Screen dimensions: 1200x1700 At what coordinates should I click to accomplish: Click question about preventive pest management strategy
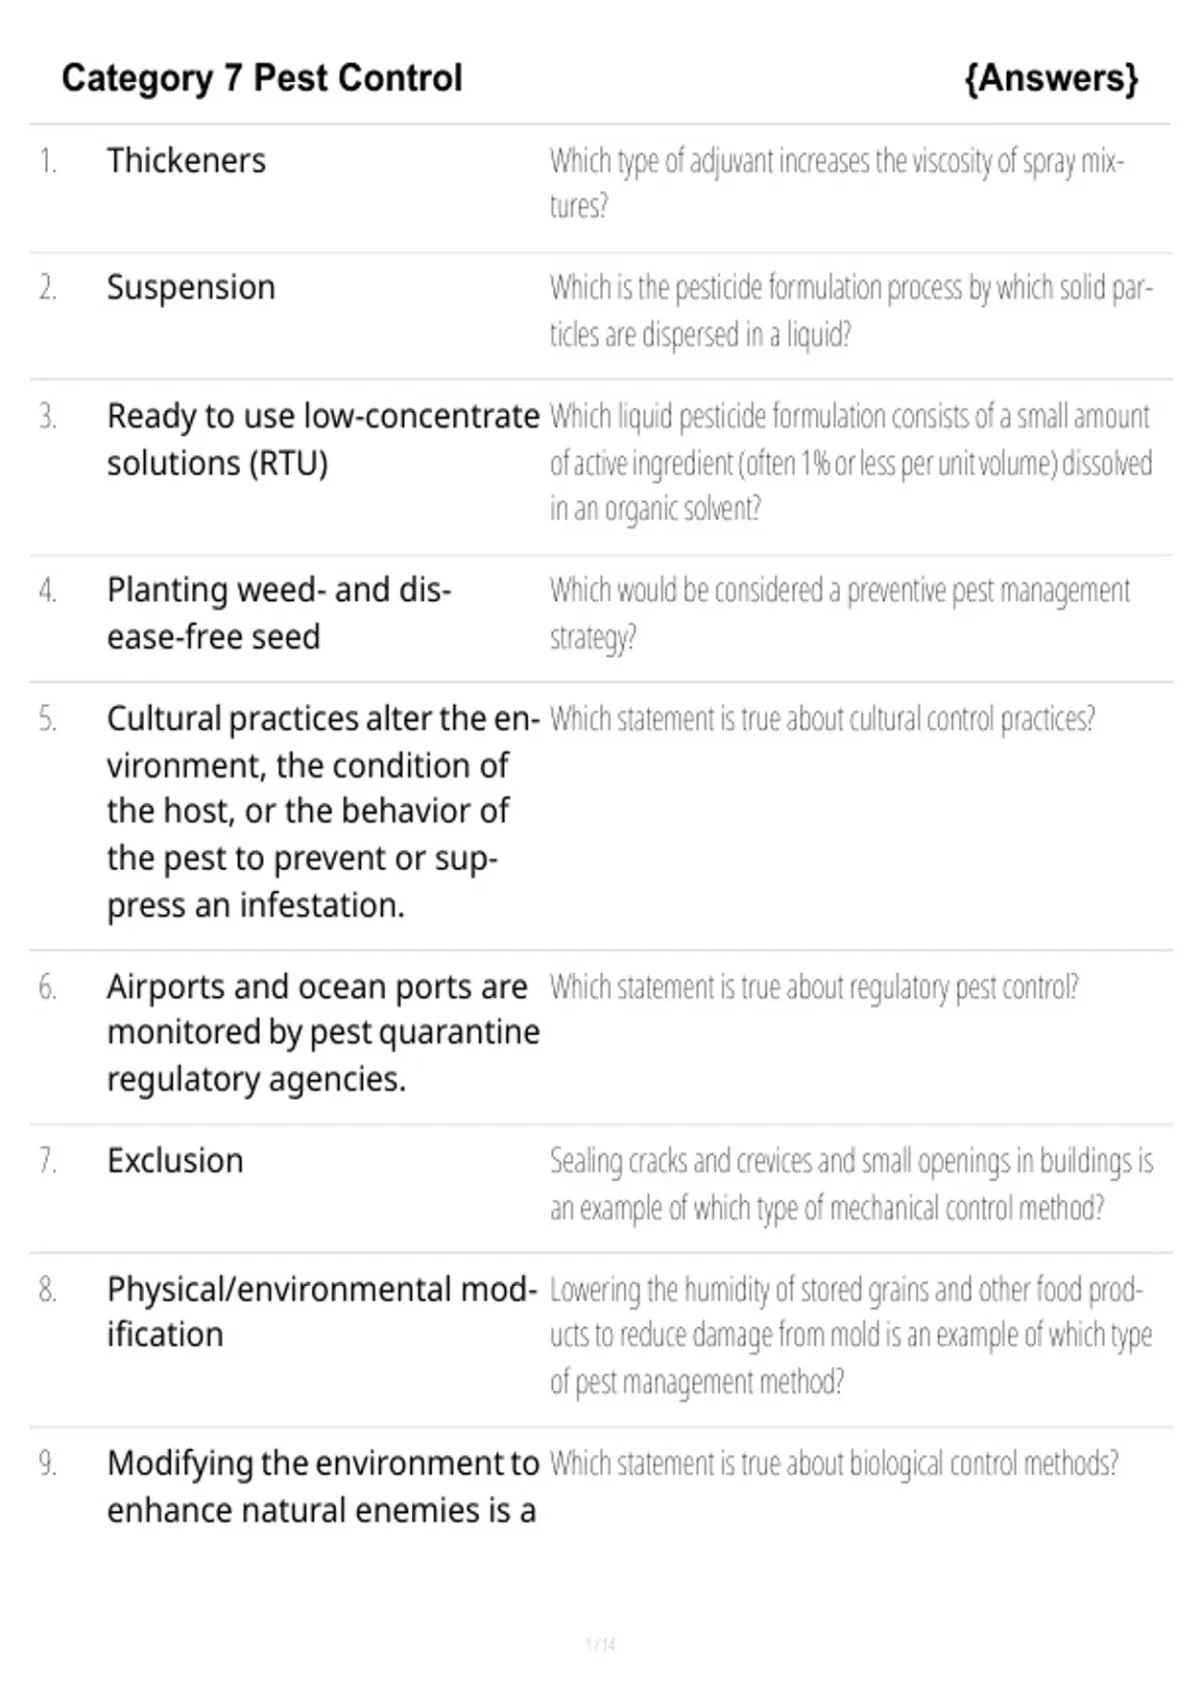[840, 613]
